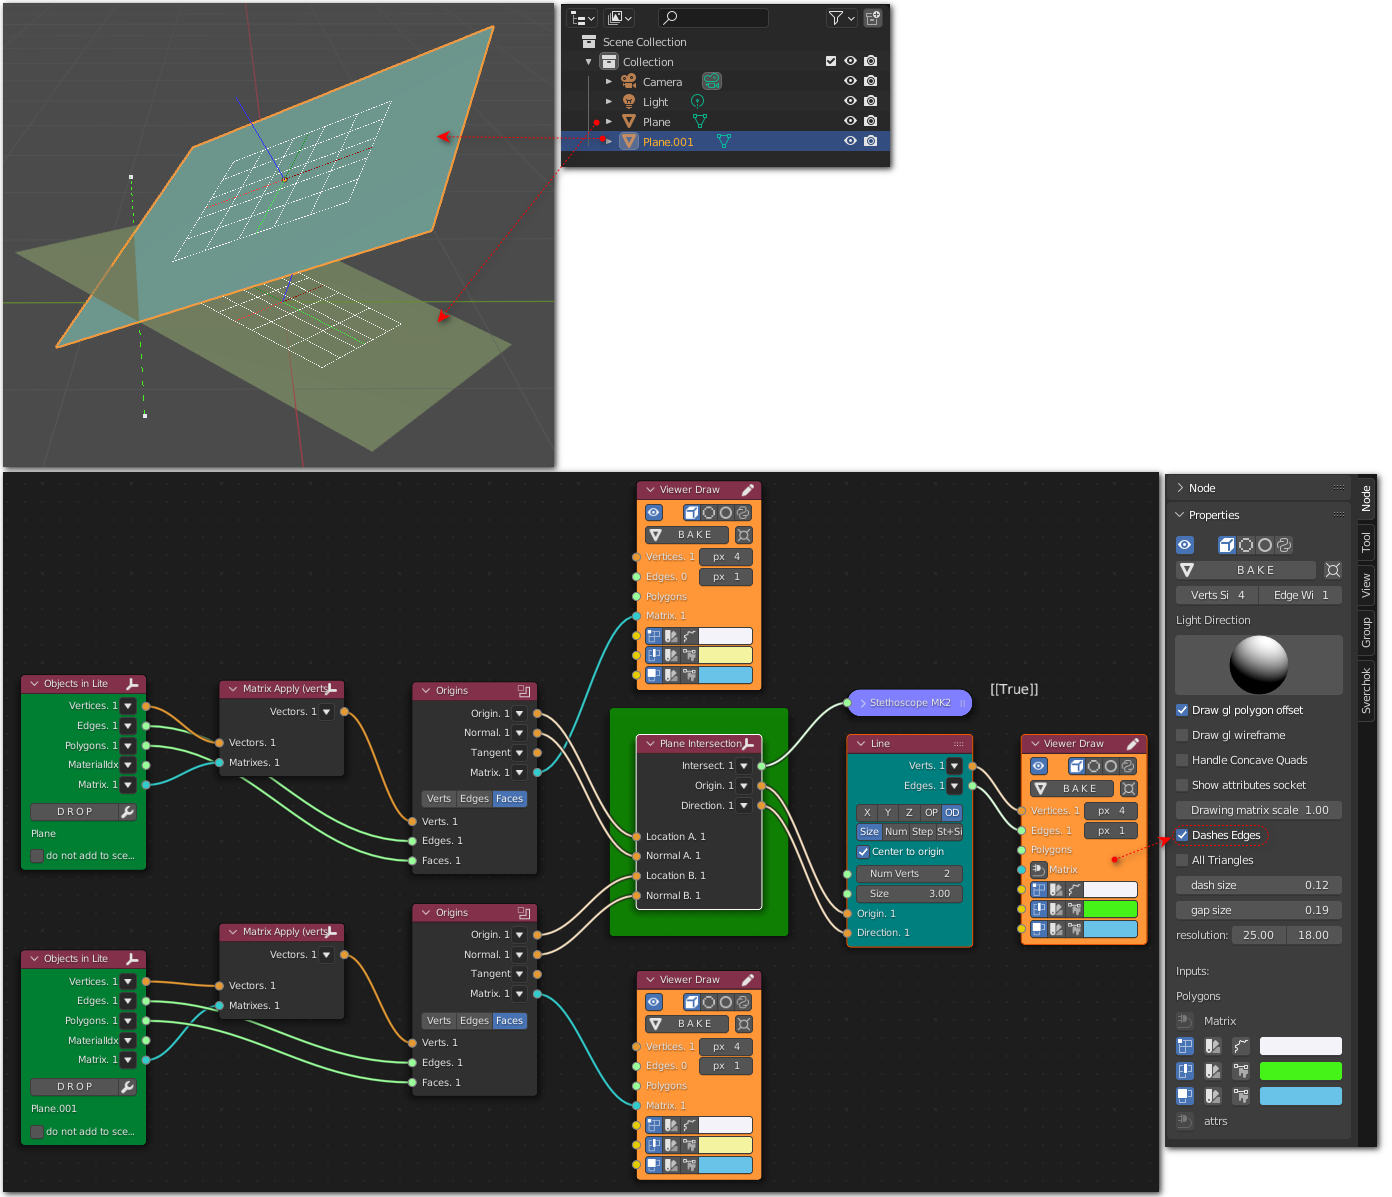The height and width of the screenshot is (1197, 1392).
Task: Click the Plane.001 mesh data icon
Action: (723, 141)
